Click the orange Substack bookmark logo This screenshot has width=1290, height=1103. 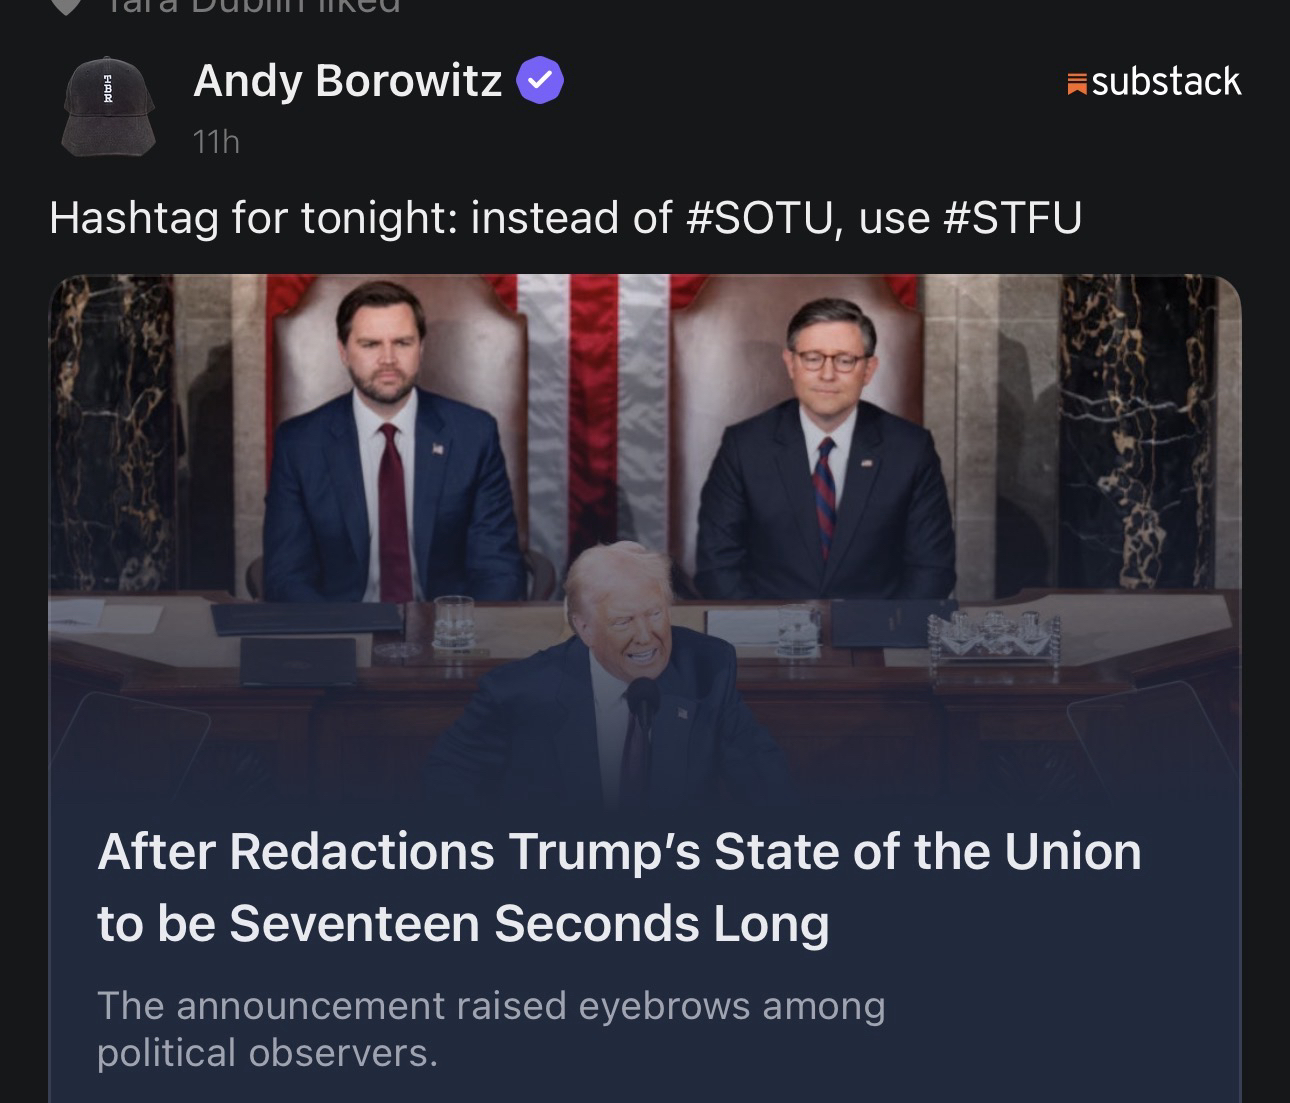point(1077,83)
